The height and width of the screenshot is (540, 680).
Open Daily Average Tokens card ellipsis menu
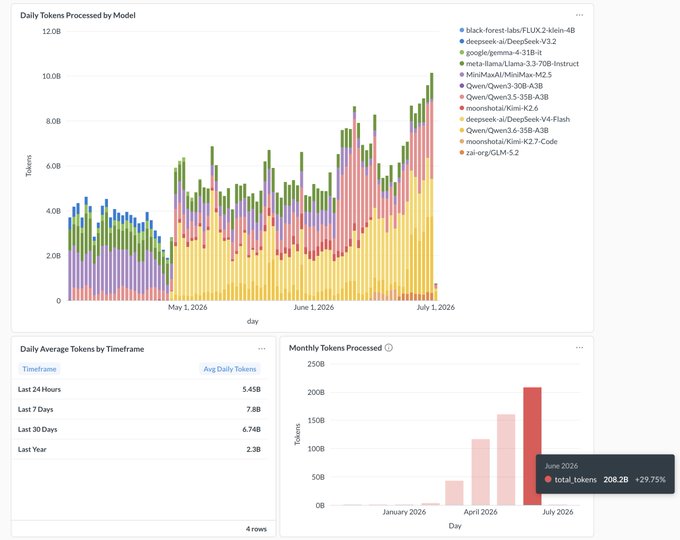[262, 349]
